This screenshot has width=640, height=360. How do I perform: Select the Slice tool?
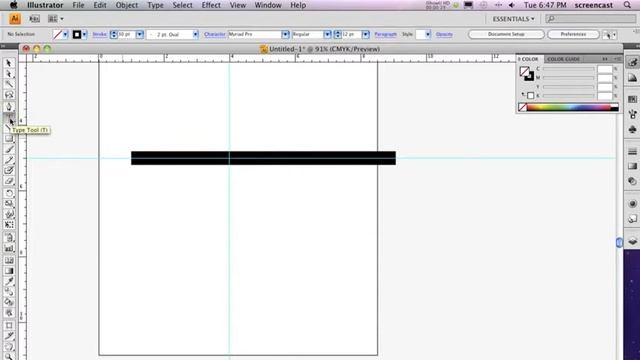pyautogui.click(x=9, y=337)
